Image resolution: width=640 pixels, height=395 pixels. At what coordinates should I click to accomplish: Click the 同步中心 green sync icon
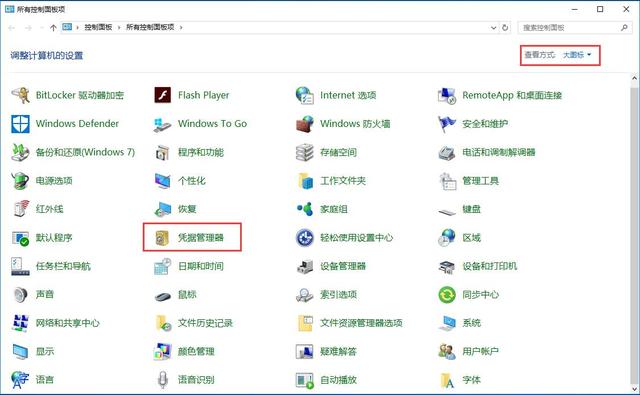point(447,295)
